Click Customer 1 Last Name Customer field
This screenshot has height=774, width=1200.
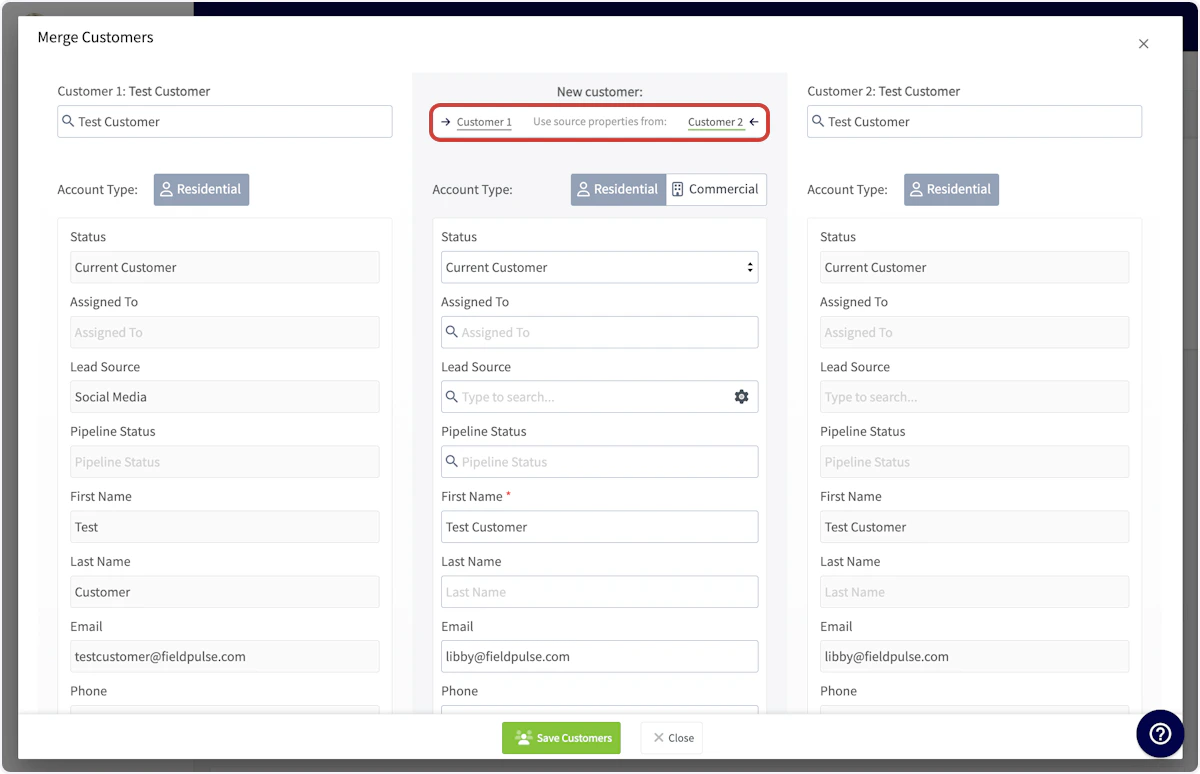pos(225,592)
